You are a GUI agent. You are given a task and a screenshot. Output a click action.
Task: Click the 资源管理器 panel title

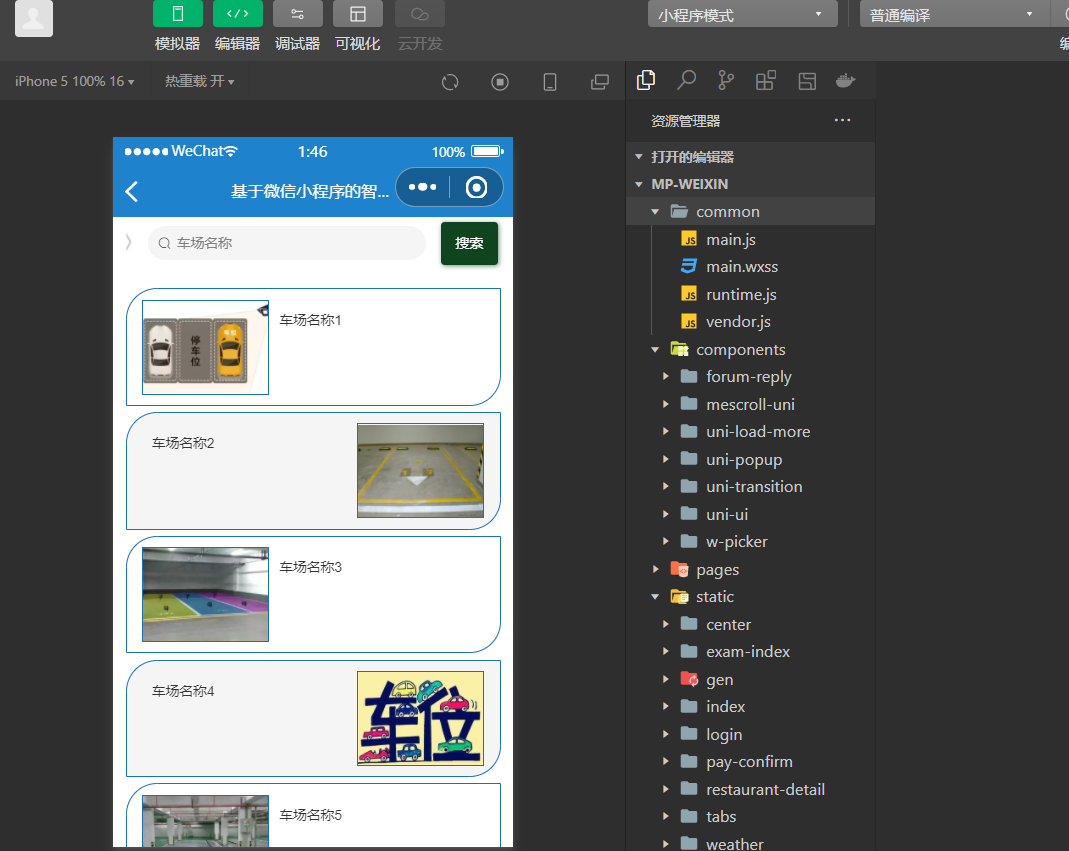pos(685,121)
